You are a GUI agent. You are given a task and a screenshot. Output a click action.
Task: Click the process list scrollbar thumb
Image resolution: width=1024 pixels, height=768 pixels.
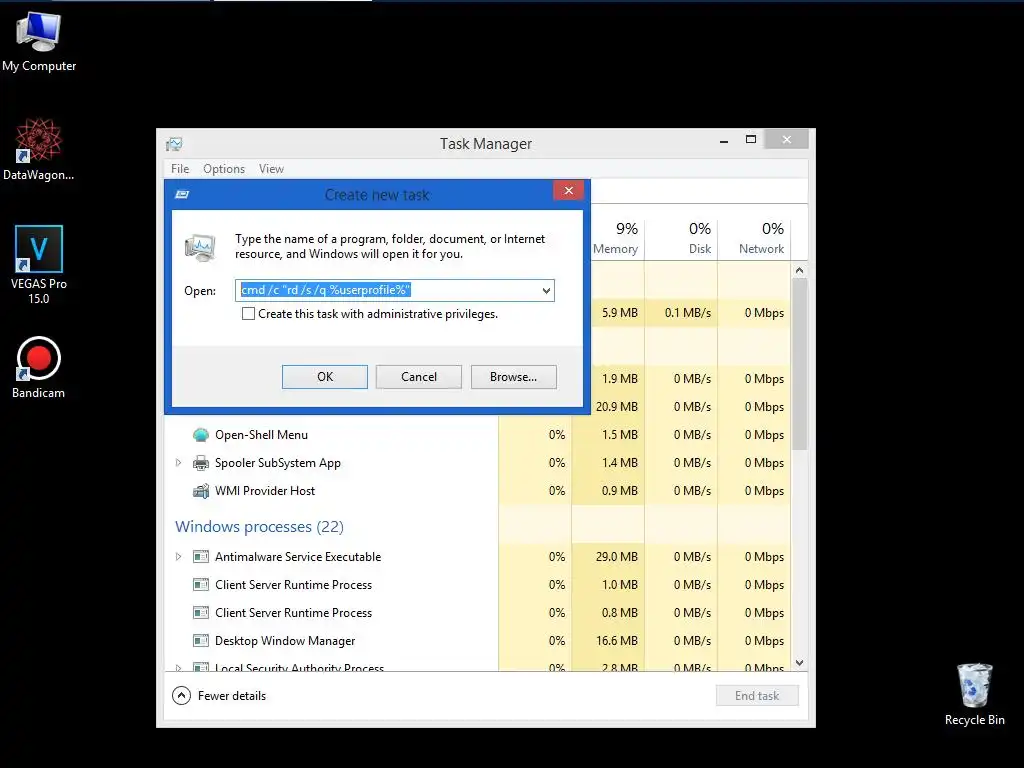[799, 364]
